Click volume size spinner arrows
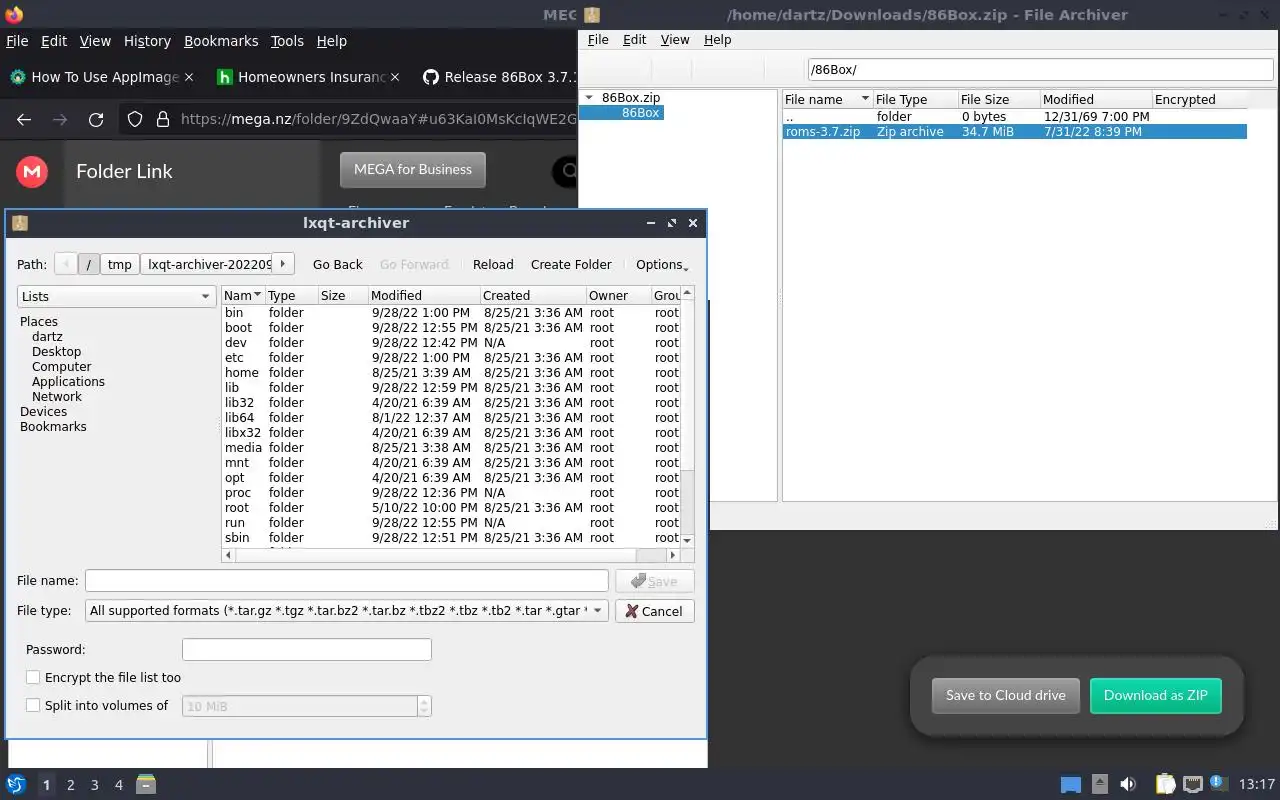Screen dimensions: 1280x800 [425, 706]
